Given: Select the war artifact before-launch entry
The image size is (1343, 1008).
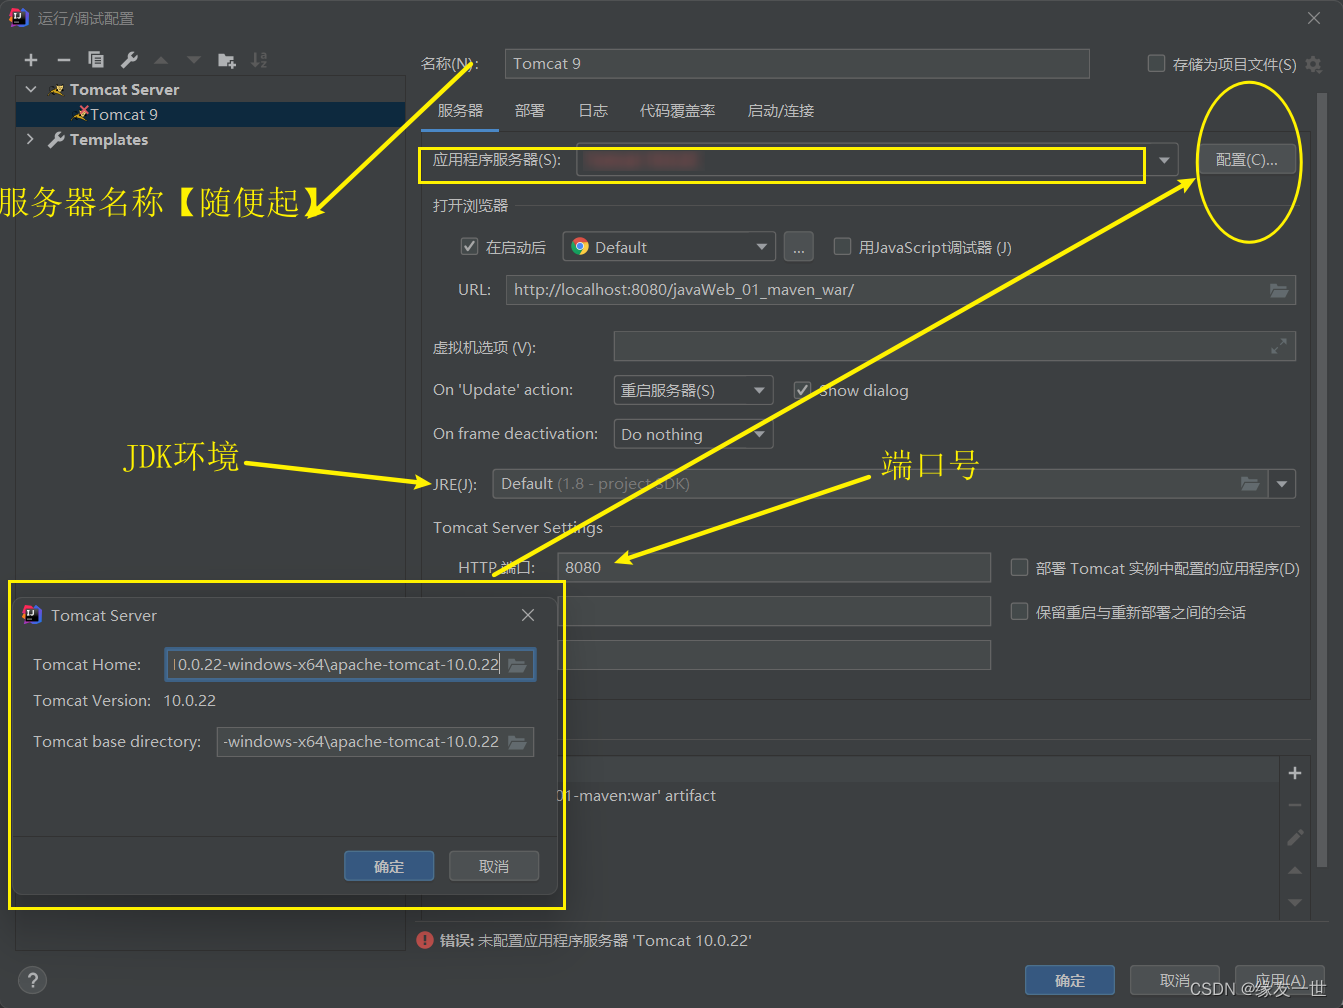Looking at the screenshot, I should (x=635, y=796).
